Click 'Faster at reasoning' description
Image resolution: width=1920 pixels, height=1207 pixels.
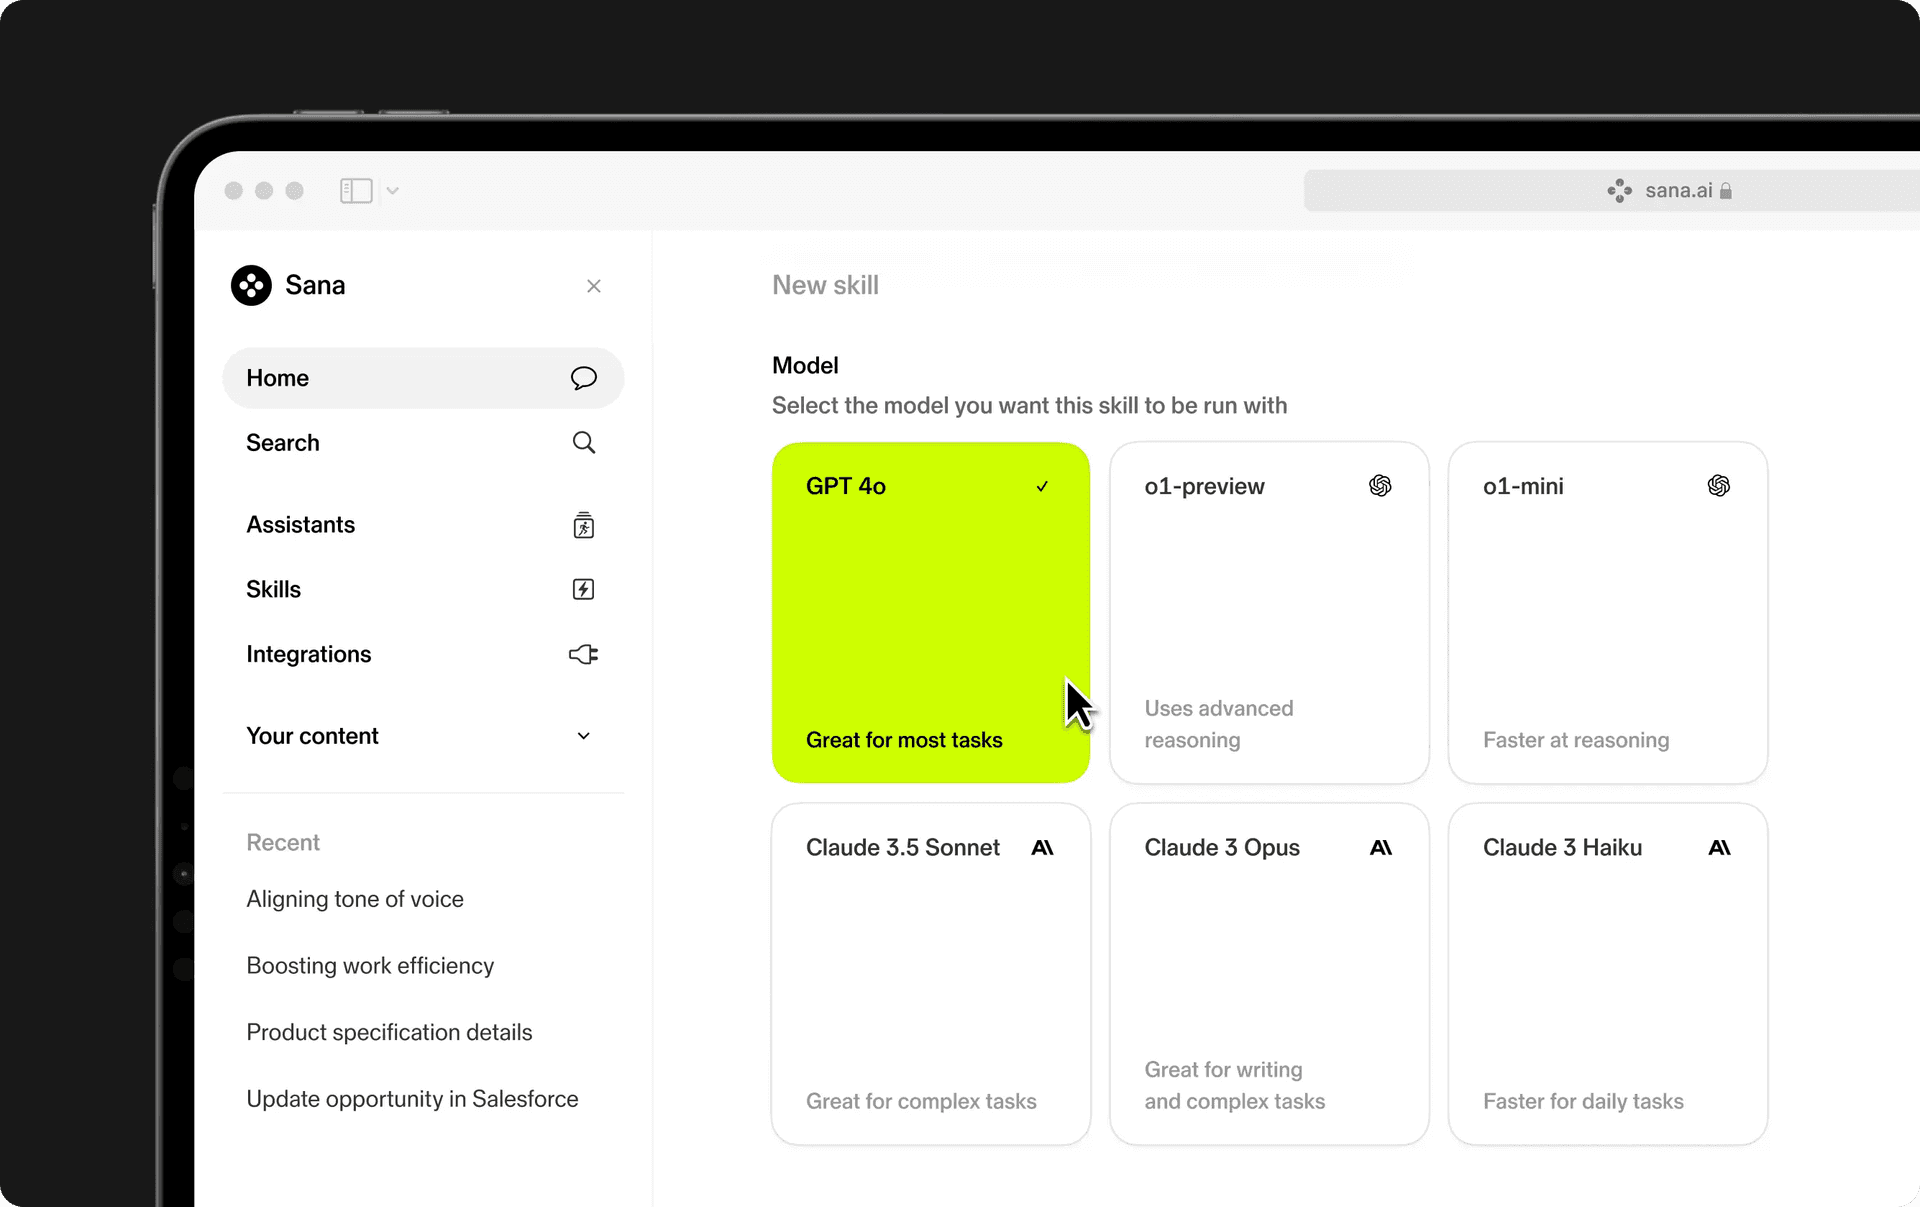click(x=1576, y=740)
